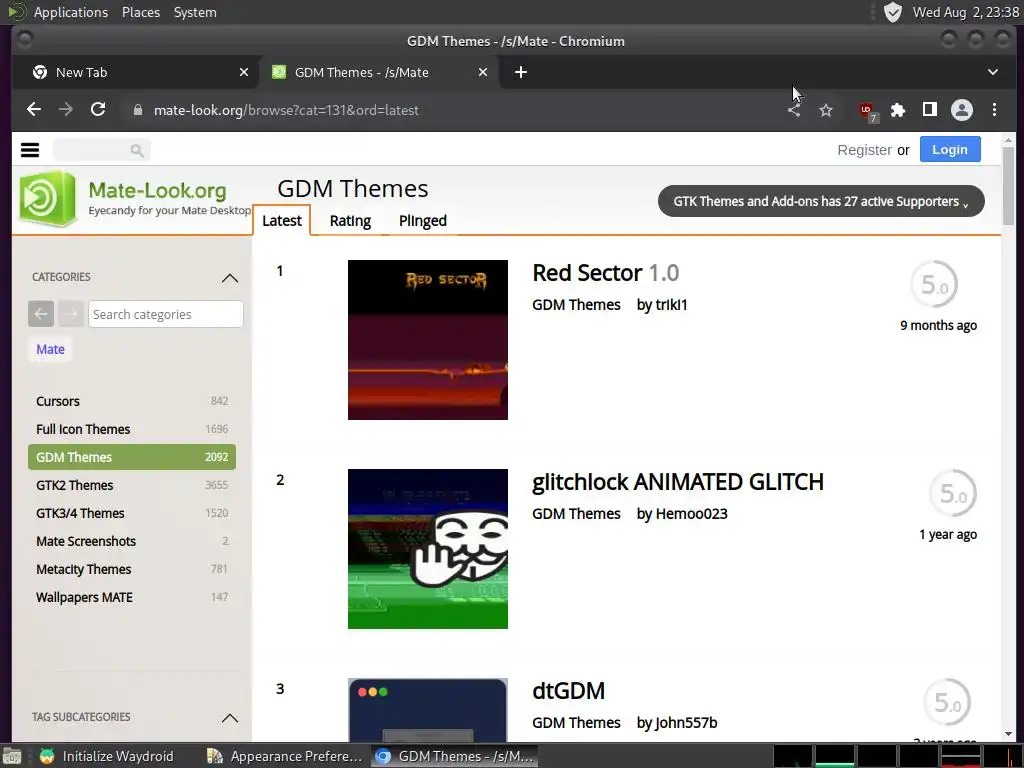Click the share icon in the address bar

pos(793,110)
